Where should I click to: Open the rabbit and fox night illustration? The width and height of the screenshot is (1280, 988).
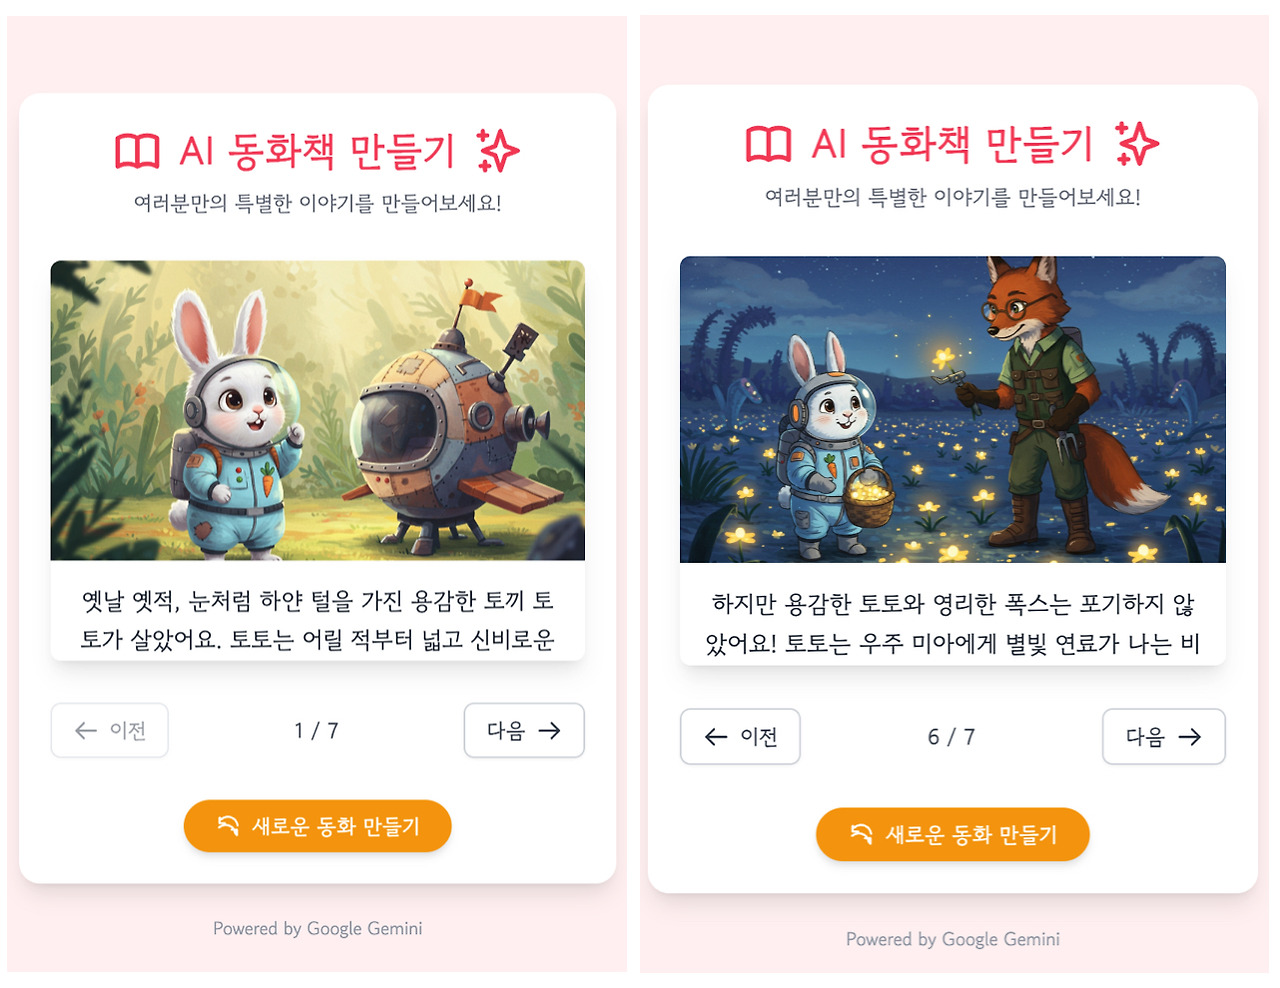click(953, 410)
